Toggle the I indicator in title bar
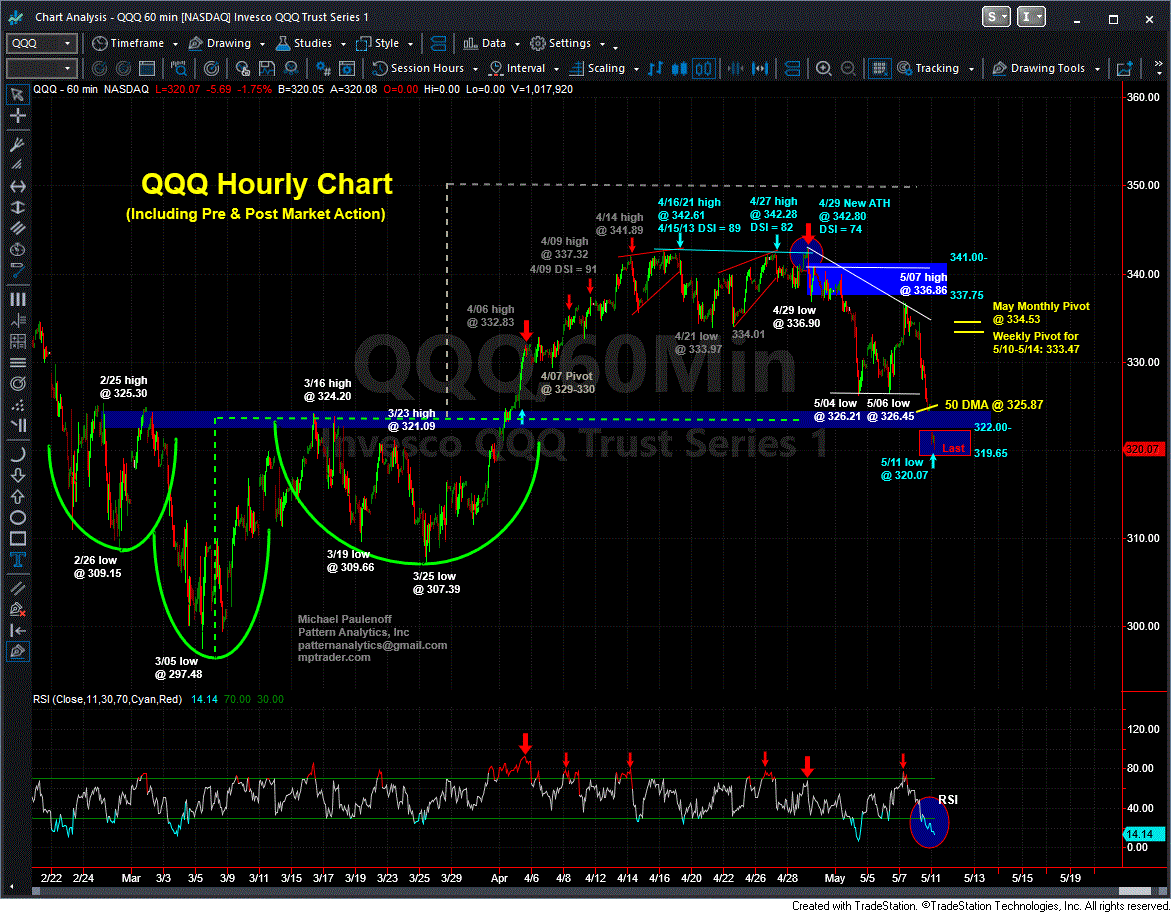1171x912 pixels. (1031, 16)
